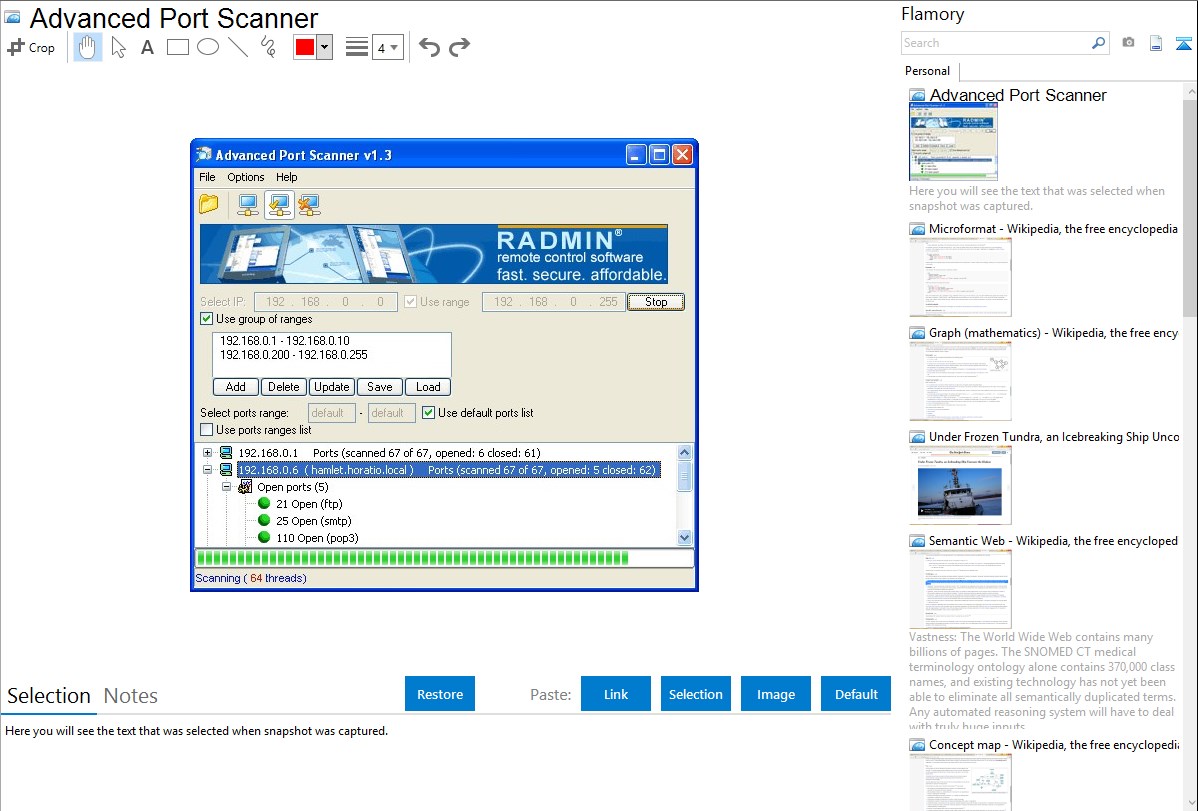
Task: Open the Graph (mathematics) snapshot thumbnail
Action: click(960, 381)
